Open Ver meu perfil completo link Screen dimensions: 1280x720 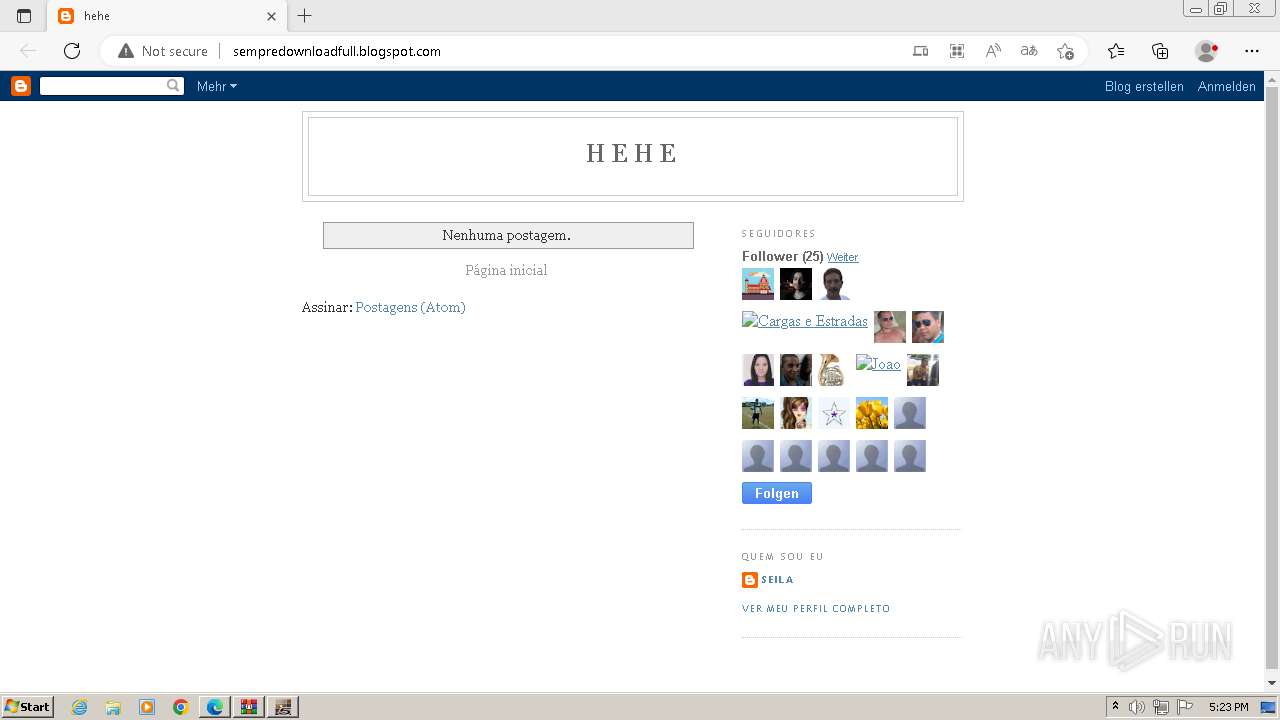pyautogui.click(x=816, y=608)
